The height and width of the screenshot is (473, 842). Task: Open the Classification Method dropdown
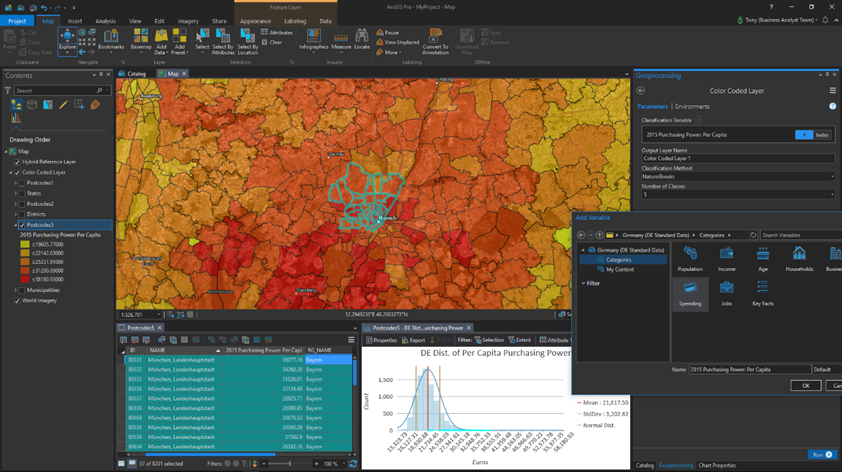(737, 177)
